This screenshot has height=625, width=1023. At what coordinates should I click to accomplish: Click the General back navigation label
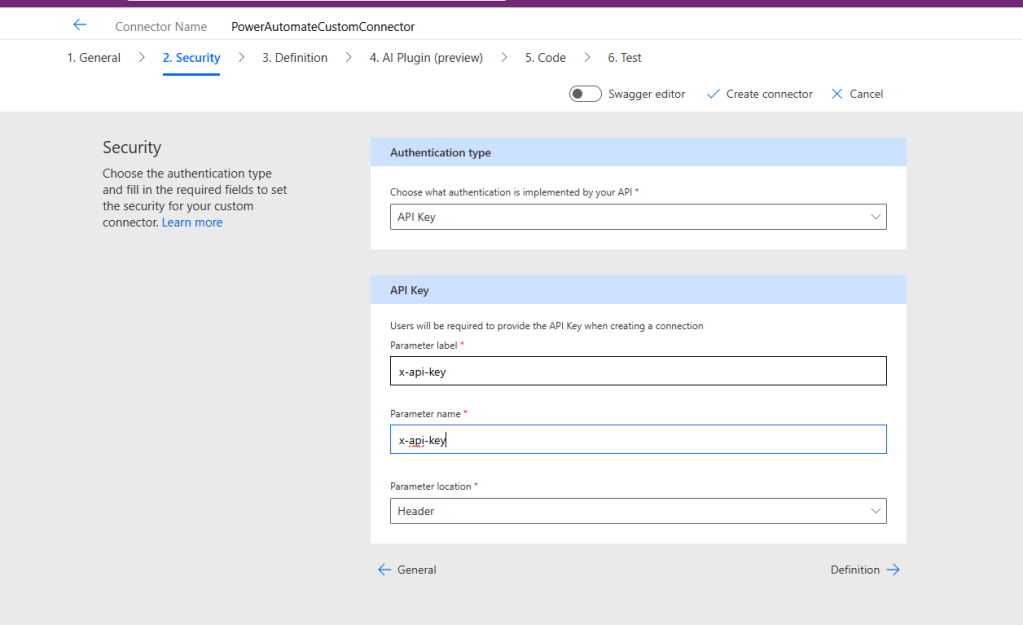416,570
